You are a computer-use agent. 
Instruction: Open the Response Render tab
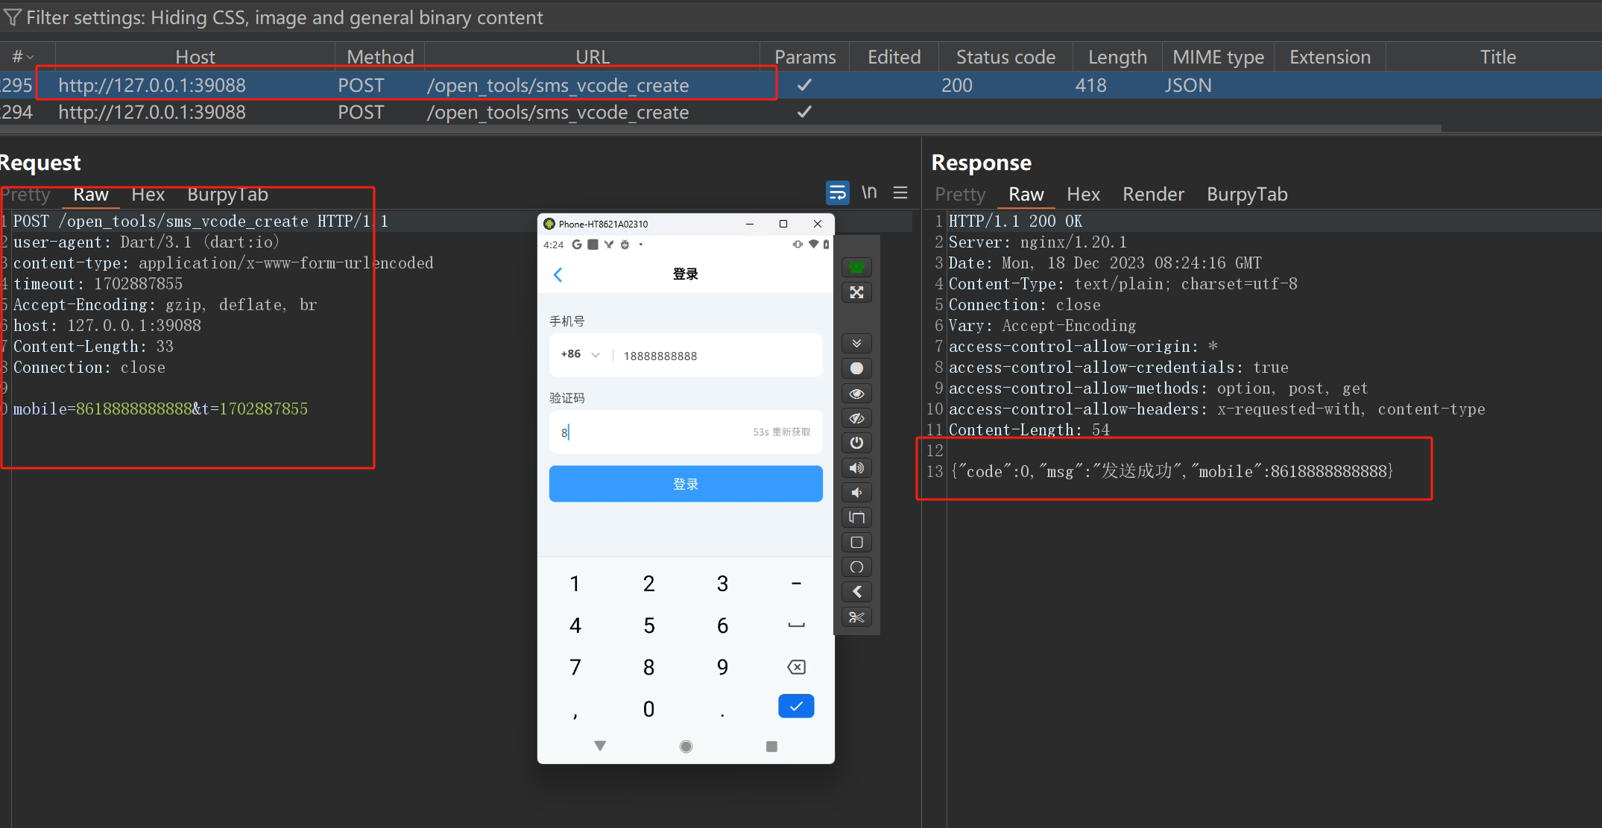tap(1153, 194)
